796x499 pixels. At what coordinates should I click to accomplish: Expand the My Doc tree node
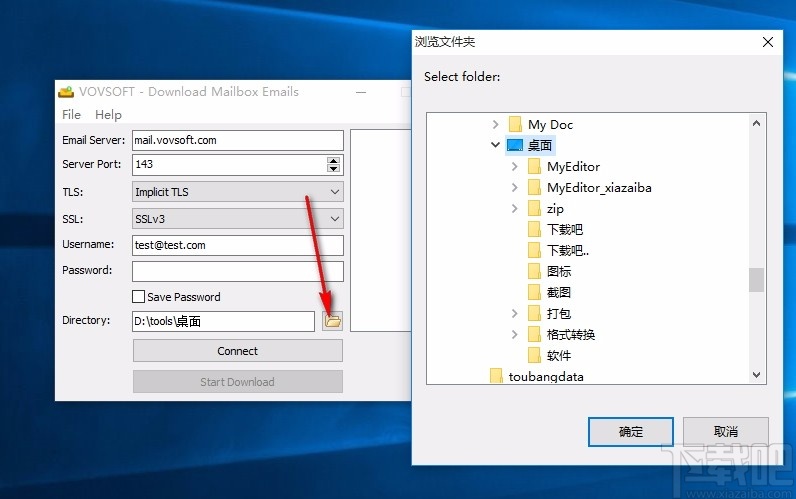[495, 124]
